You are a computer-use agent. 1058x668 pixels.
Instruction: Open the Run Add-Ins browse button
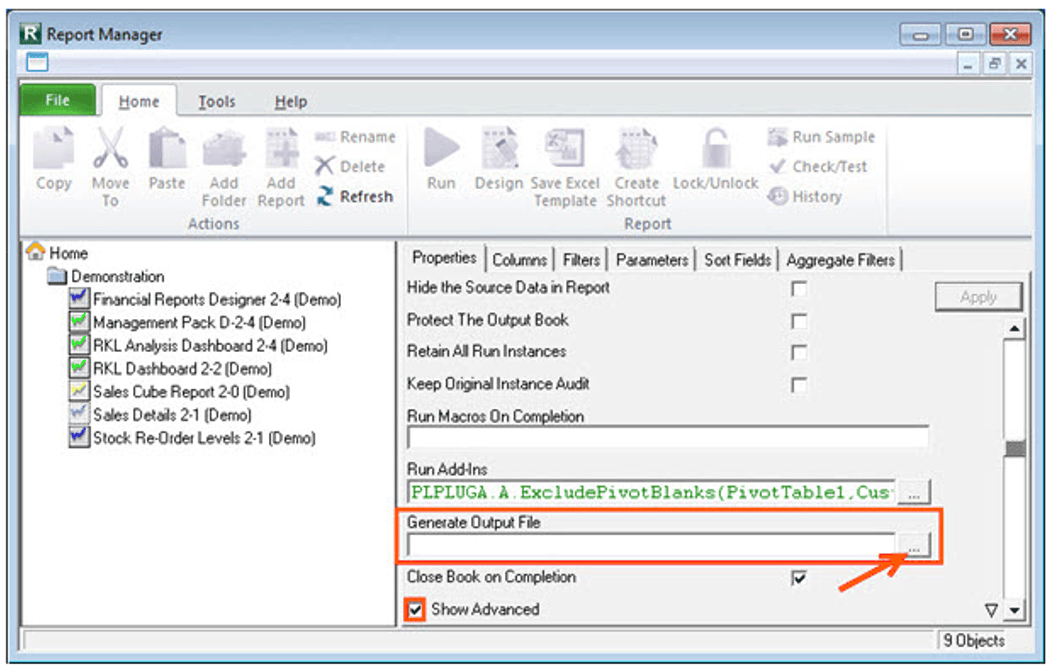[914, 492]
